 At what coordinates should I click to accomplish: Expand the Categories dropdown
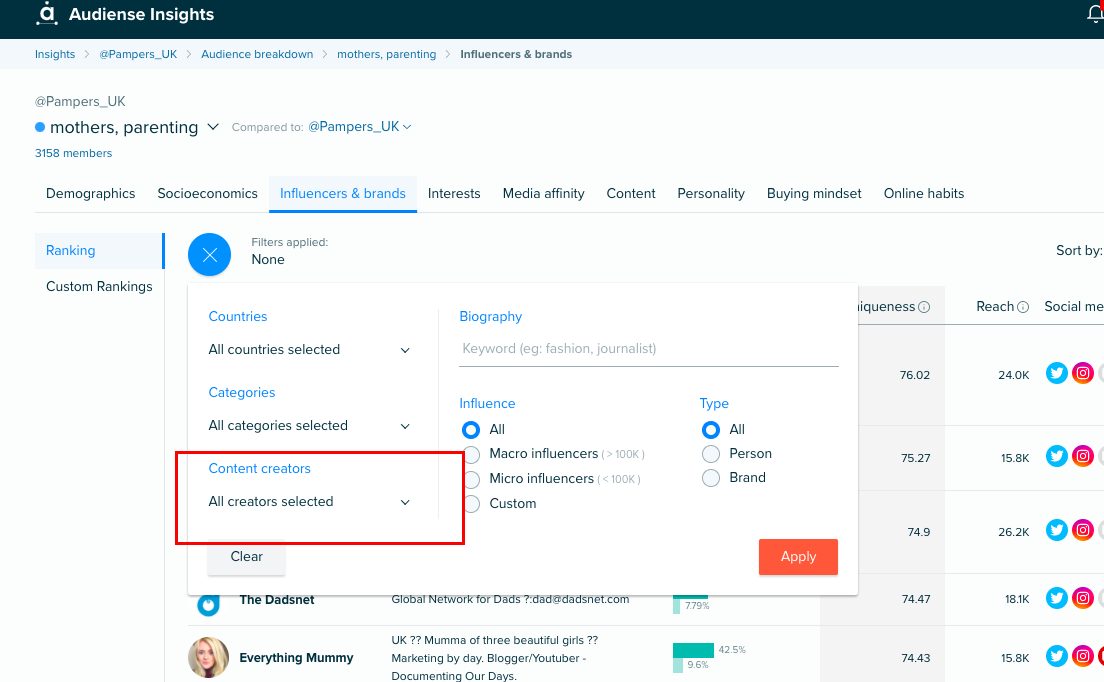[x=309, y=426]
